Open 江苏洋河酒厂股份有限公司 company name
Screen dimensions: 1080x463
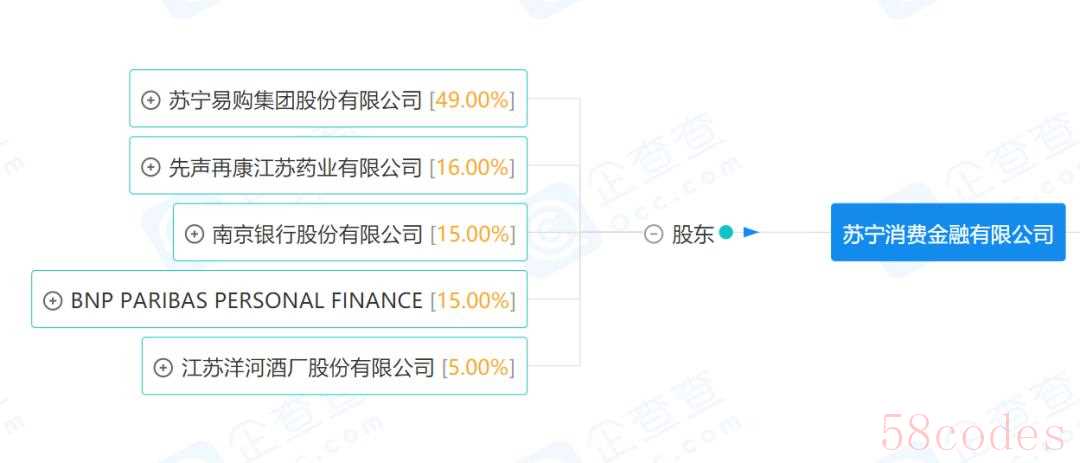pos(308,368)
